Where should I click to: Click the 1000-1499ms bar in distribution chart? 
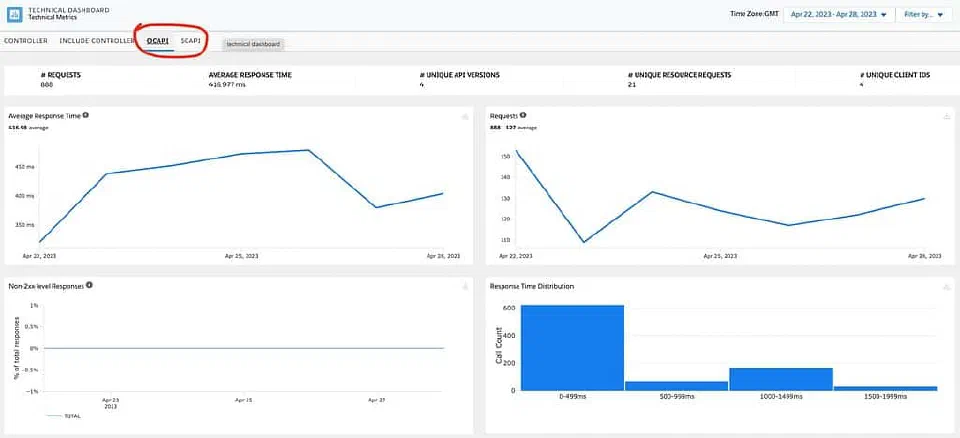(x=781, y=379)
